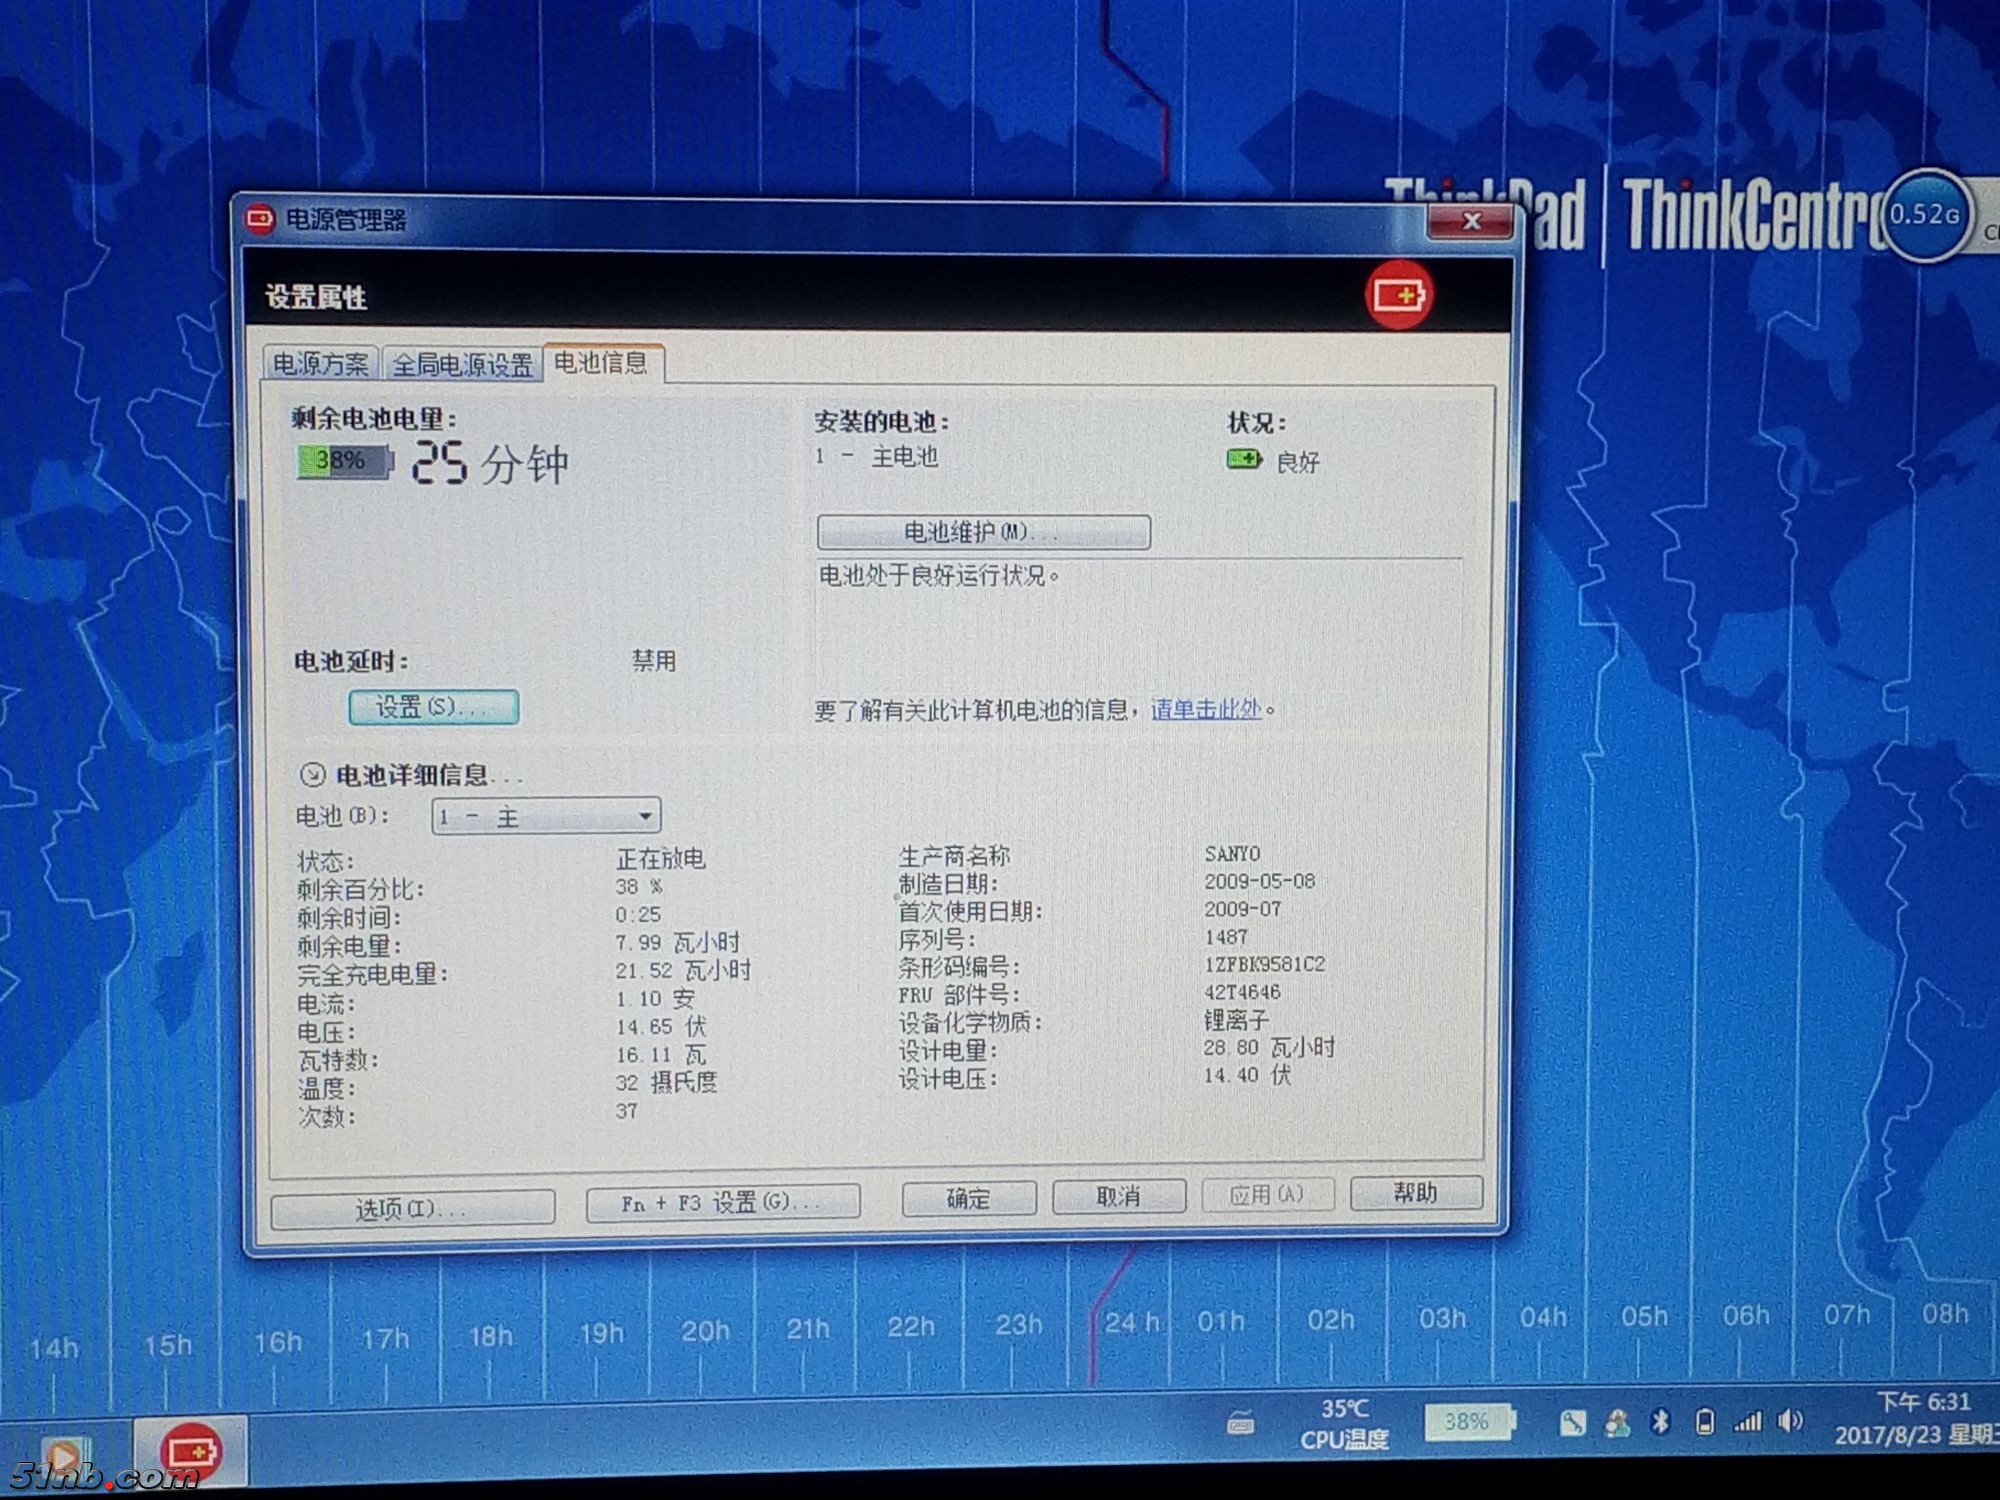Click the 电池维护(M) button

983,531
